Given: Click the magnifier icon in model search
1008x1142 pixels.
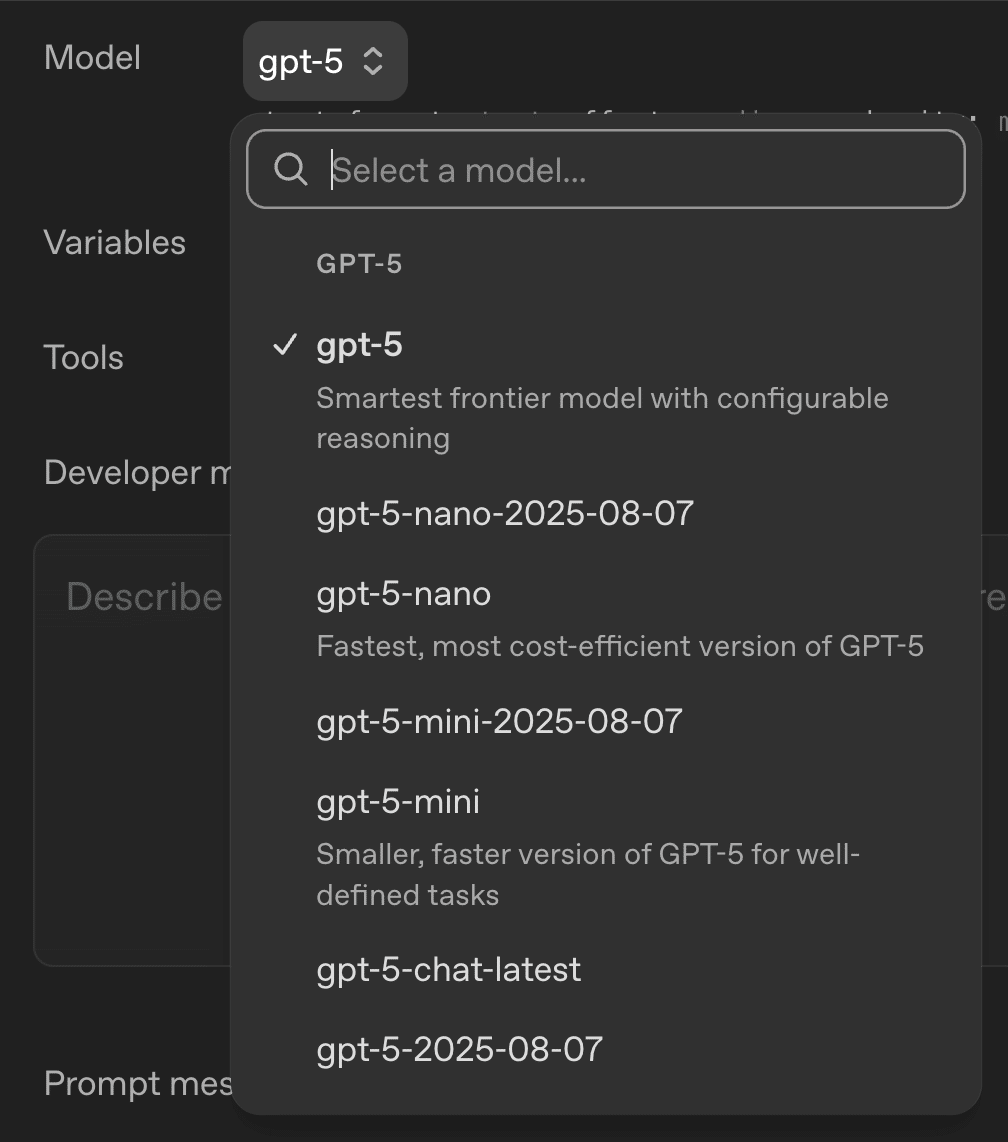Looking at the screenshot, I should (x=290, y=170).
